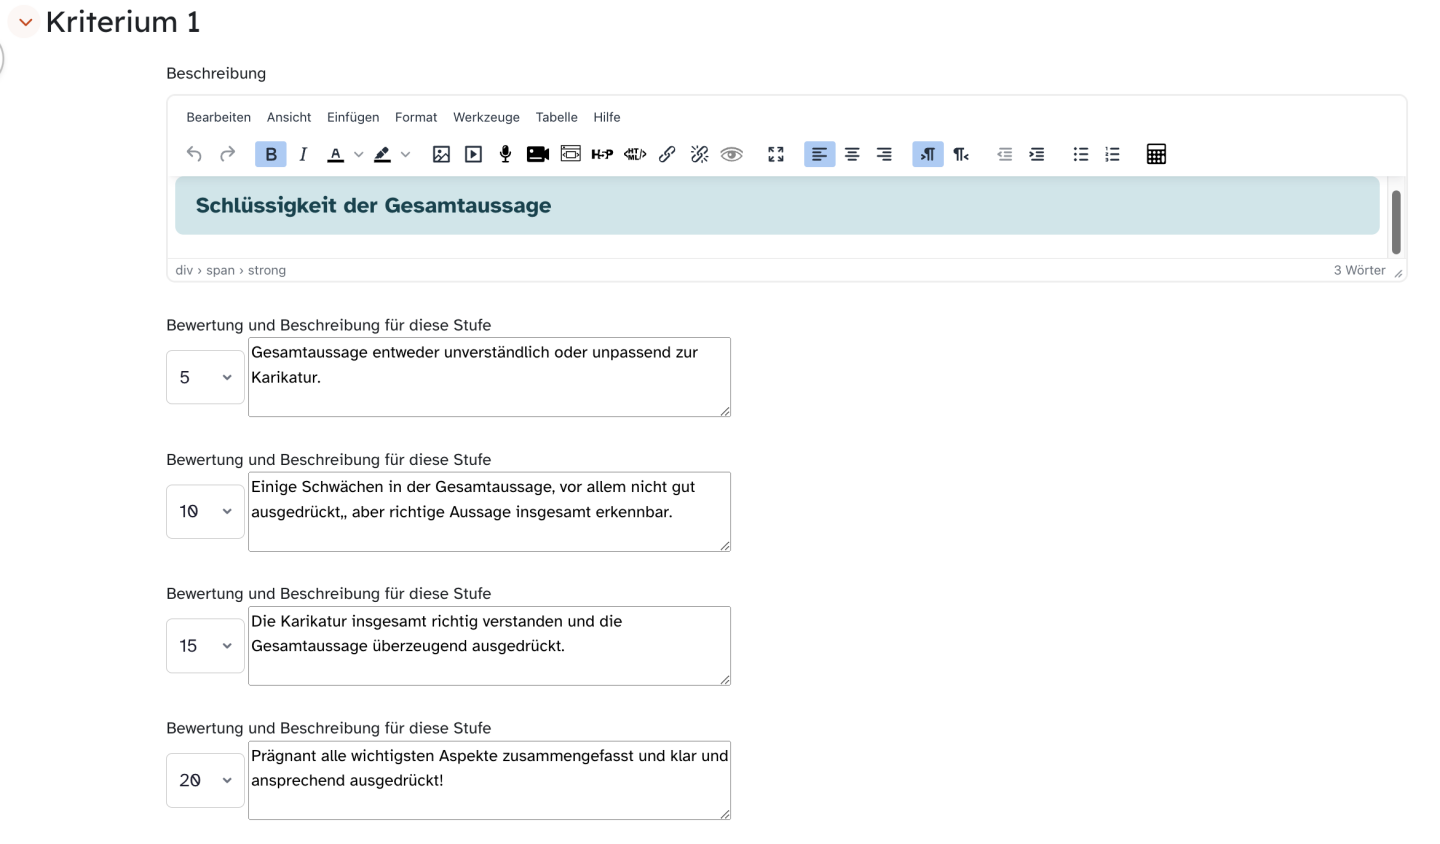Record audio with microphone icon

pyautogui.click(x=505, y=154)
